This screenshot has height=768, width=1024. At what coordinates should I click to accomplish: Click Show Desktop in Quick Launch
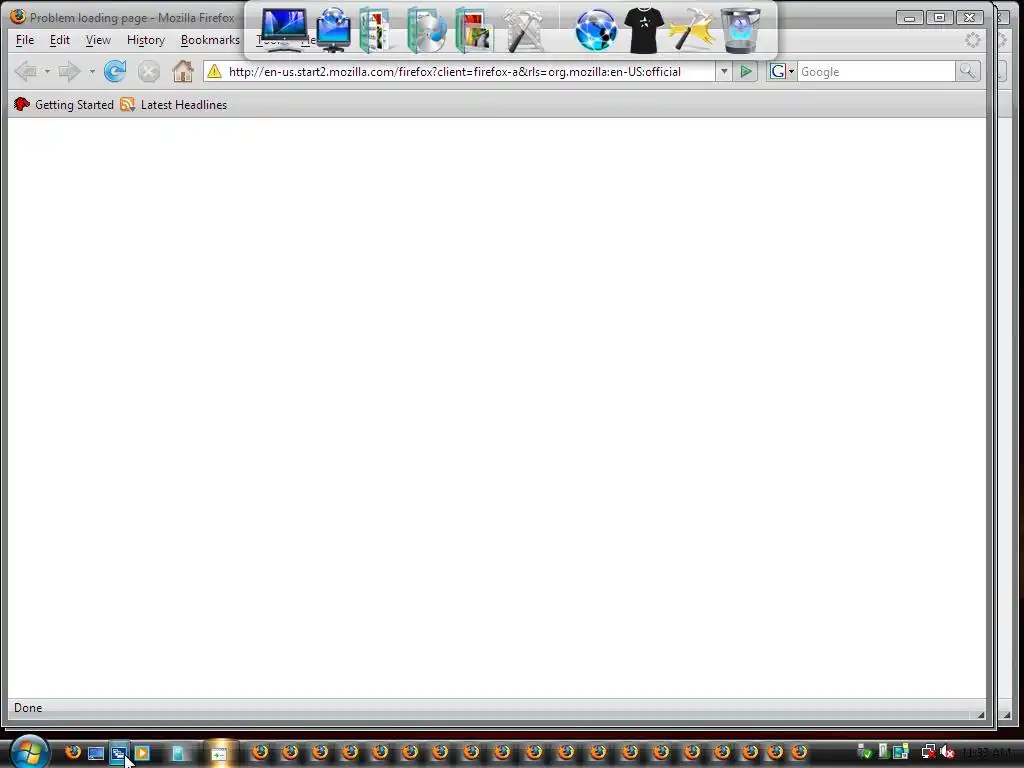click(x=96, y=754)
